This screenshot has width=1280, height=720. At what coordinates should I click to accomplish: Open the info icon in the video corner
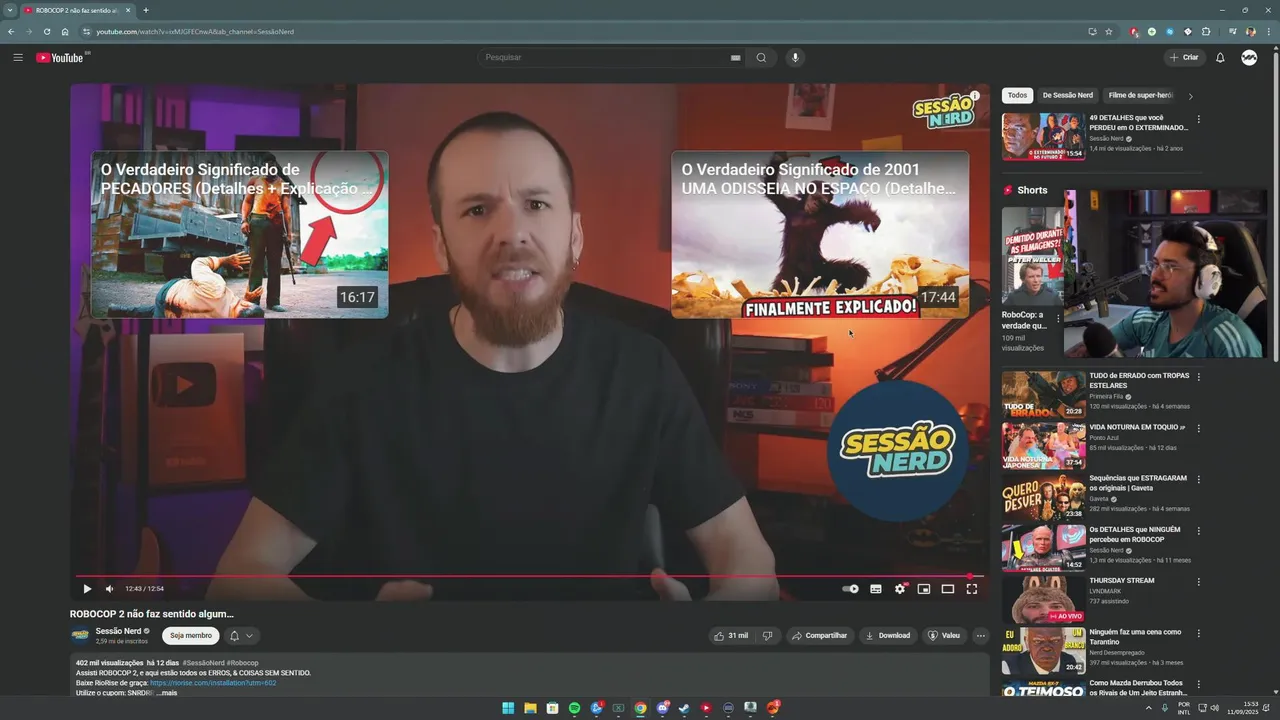[x=975, y=96]
